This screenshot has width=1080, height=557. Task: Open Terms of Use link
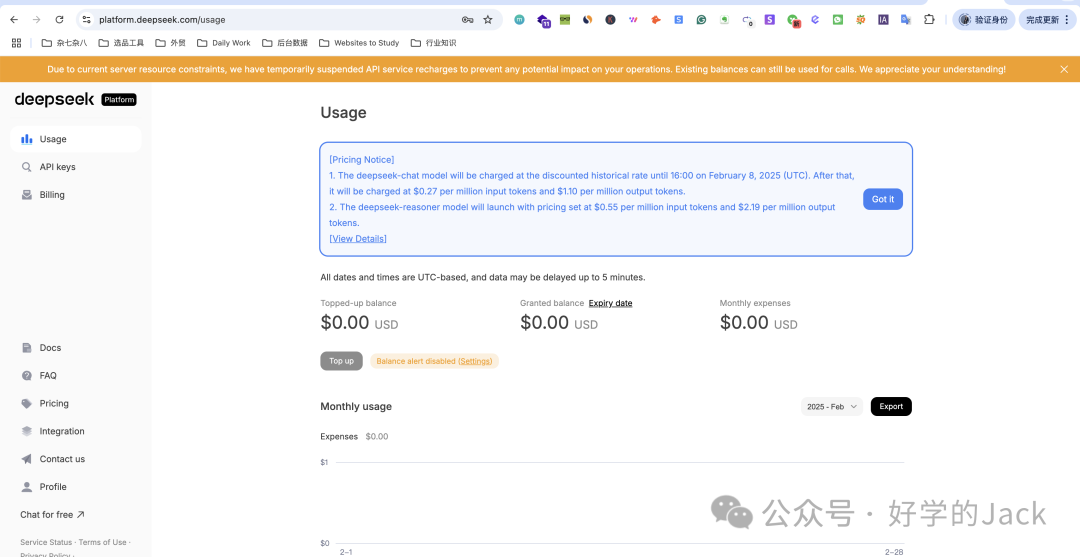click(103, 542)
